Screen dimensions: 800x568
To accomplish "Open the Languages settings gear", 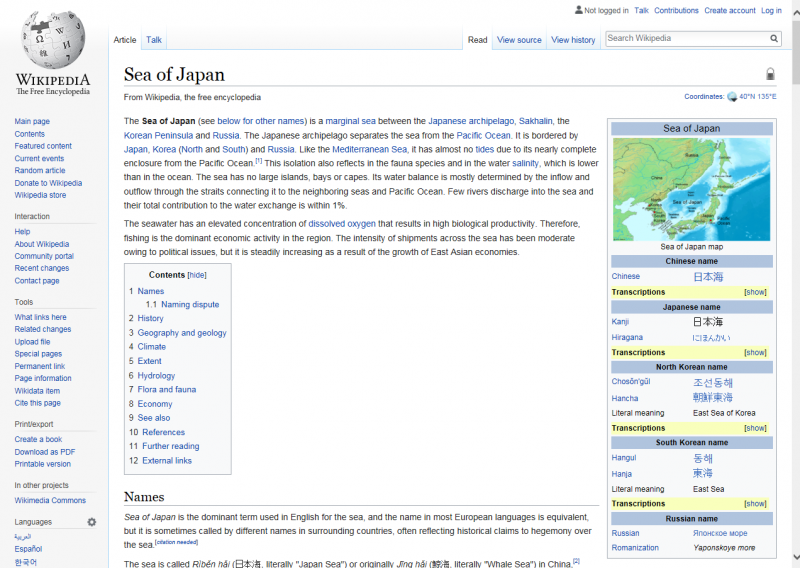I will [92, 522].
